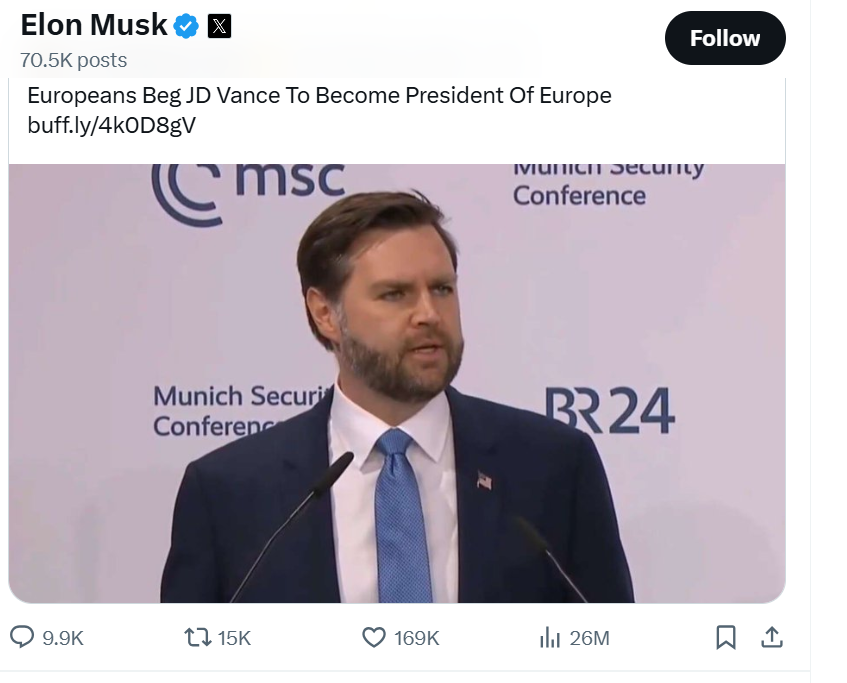Click the 70.5K posts count text
Viewport: 847px width, 683px height.
[74, 60]
